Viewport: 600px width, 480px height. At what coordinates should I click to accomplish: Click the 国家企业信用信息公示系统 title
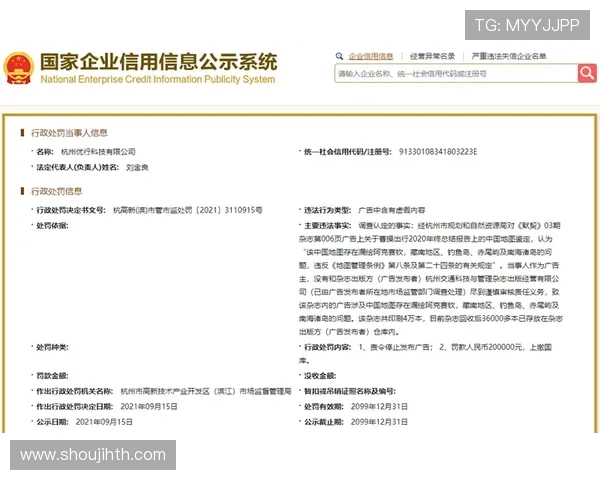[x=158, y=62]
